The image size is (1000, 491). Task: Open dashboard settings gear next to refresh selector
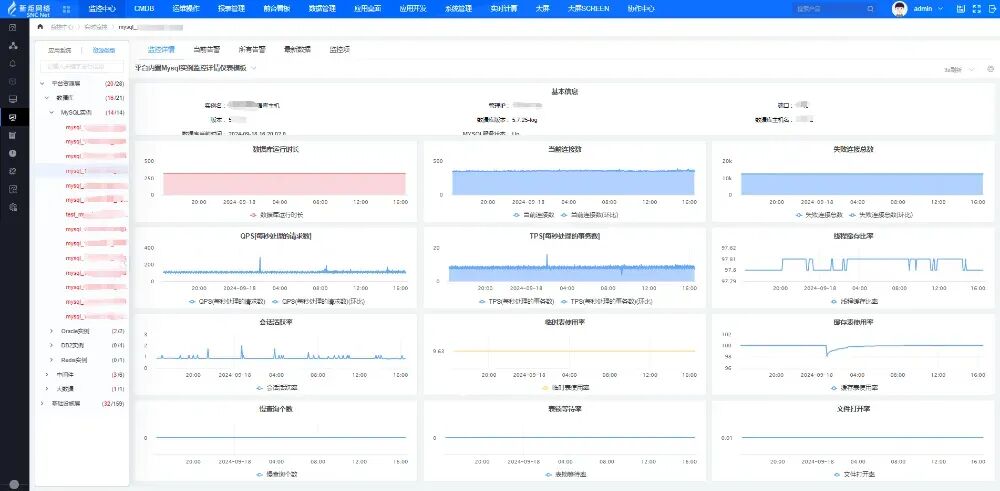click(x=990, y=69)
